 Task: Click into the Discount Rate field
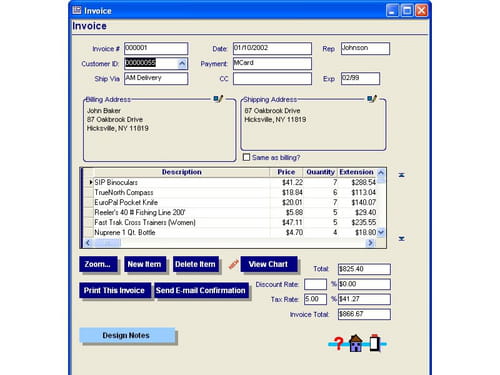click(x=315, y=284)
